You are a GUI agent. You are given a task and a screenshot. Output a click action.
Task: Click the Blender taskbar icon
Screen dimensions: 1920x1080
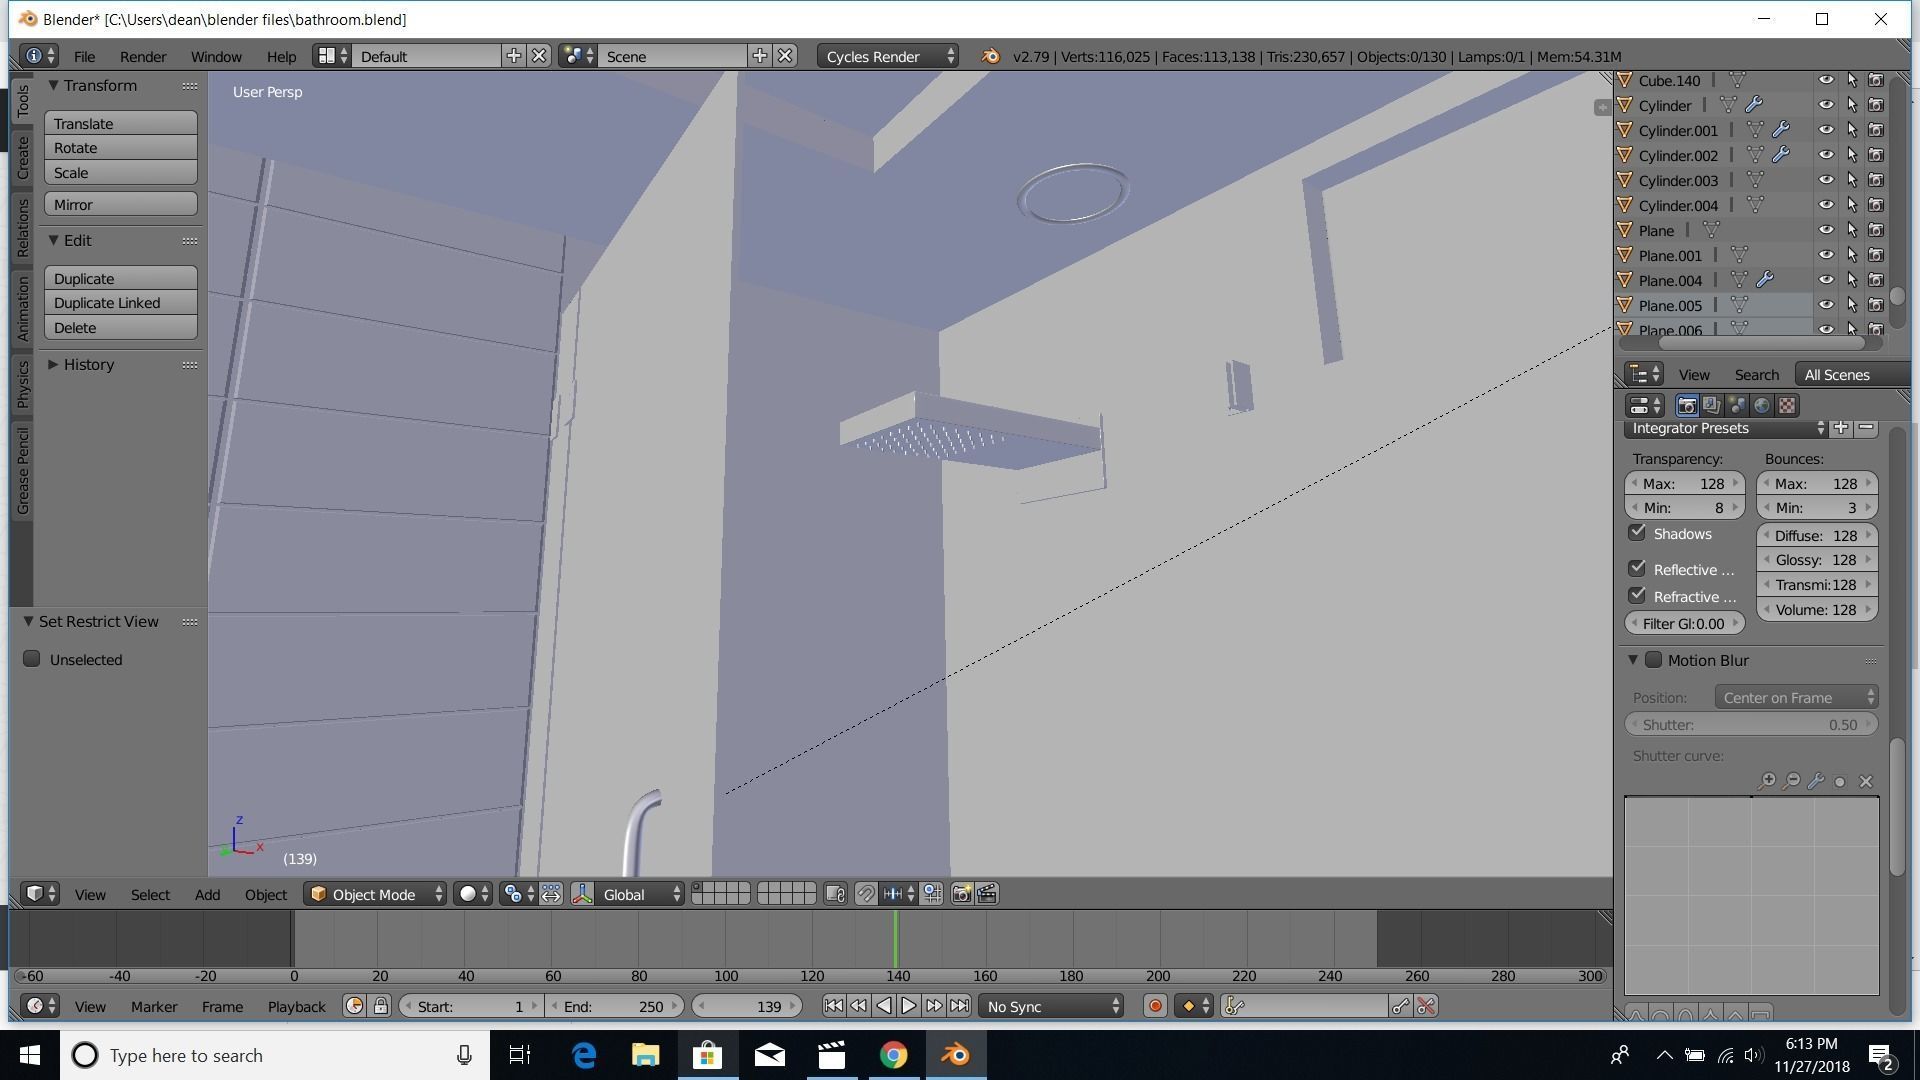(956, 1055)
